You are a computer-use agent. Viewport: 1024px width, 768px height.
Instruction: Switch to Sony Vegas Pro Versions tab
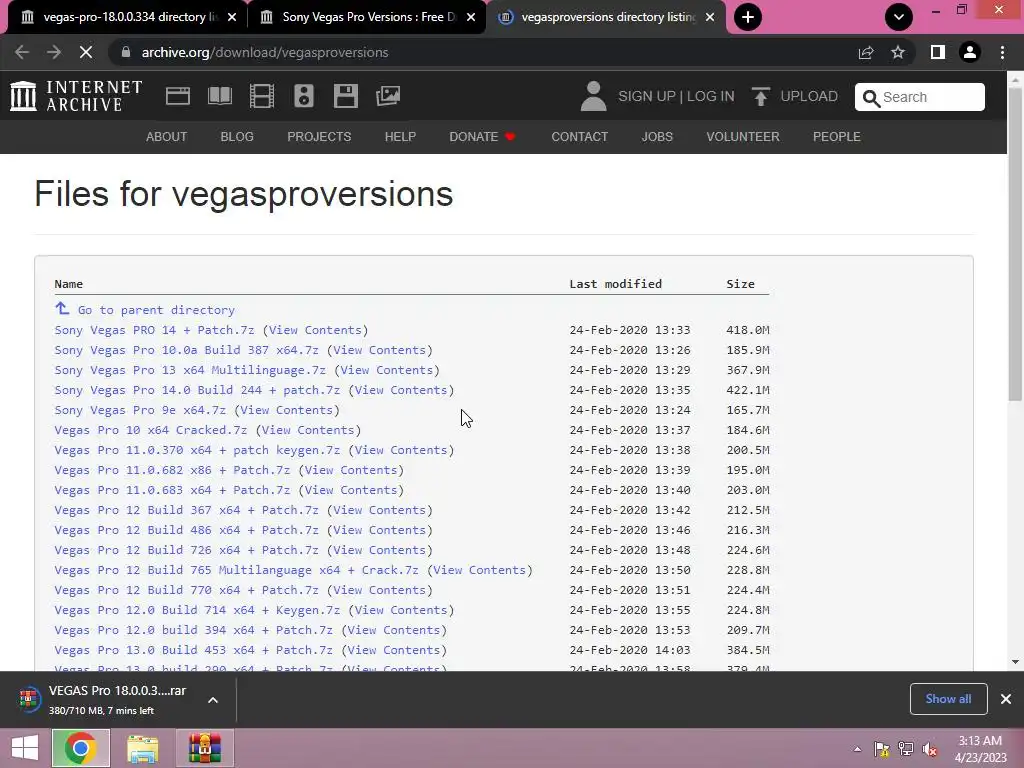click(x=367, y=17)
